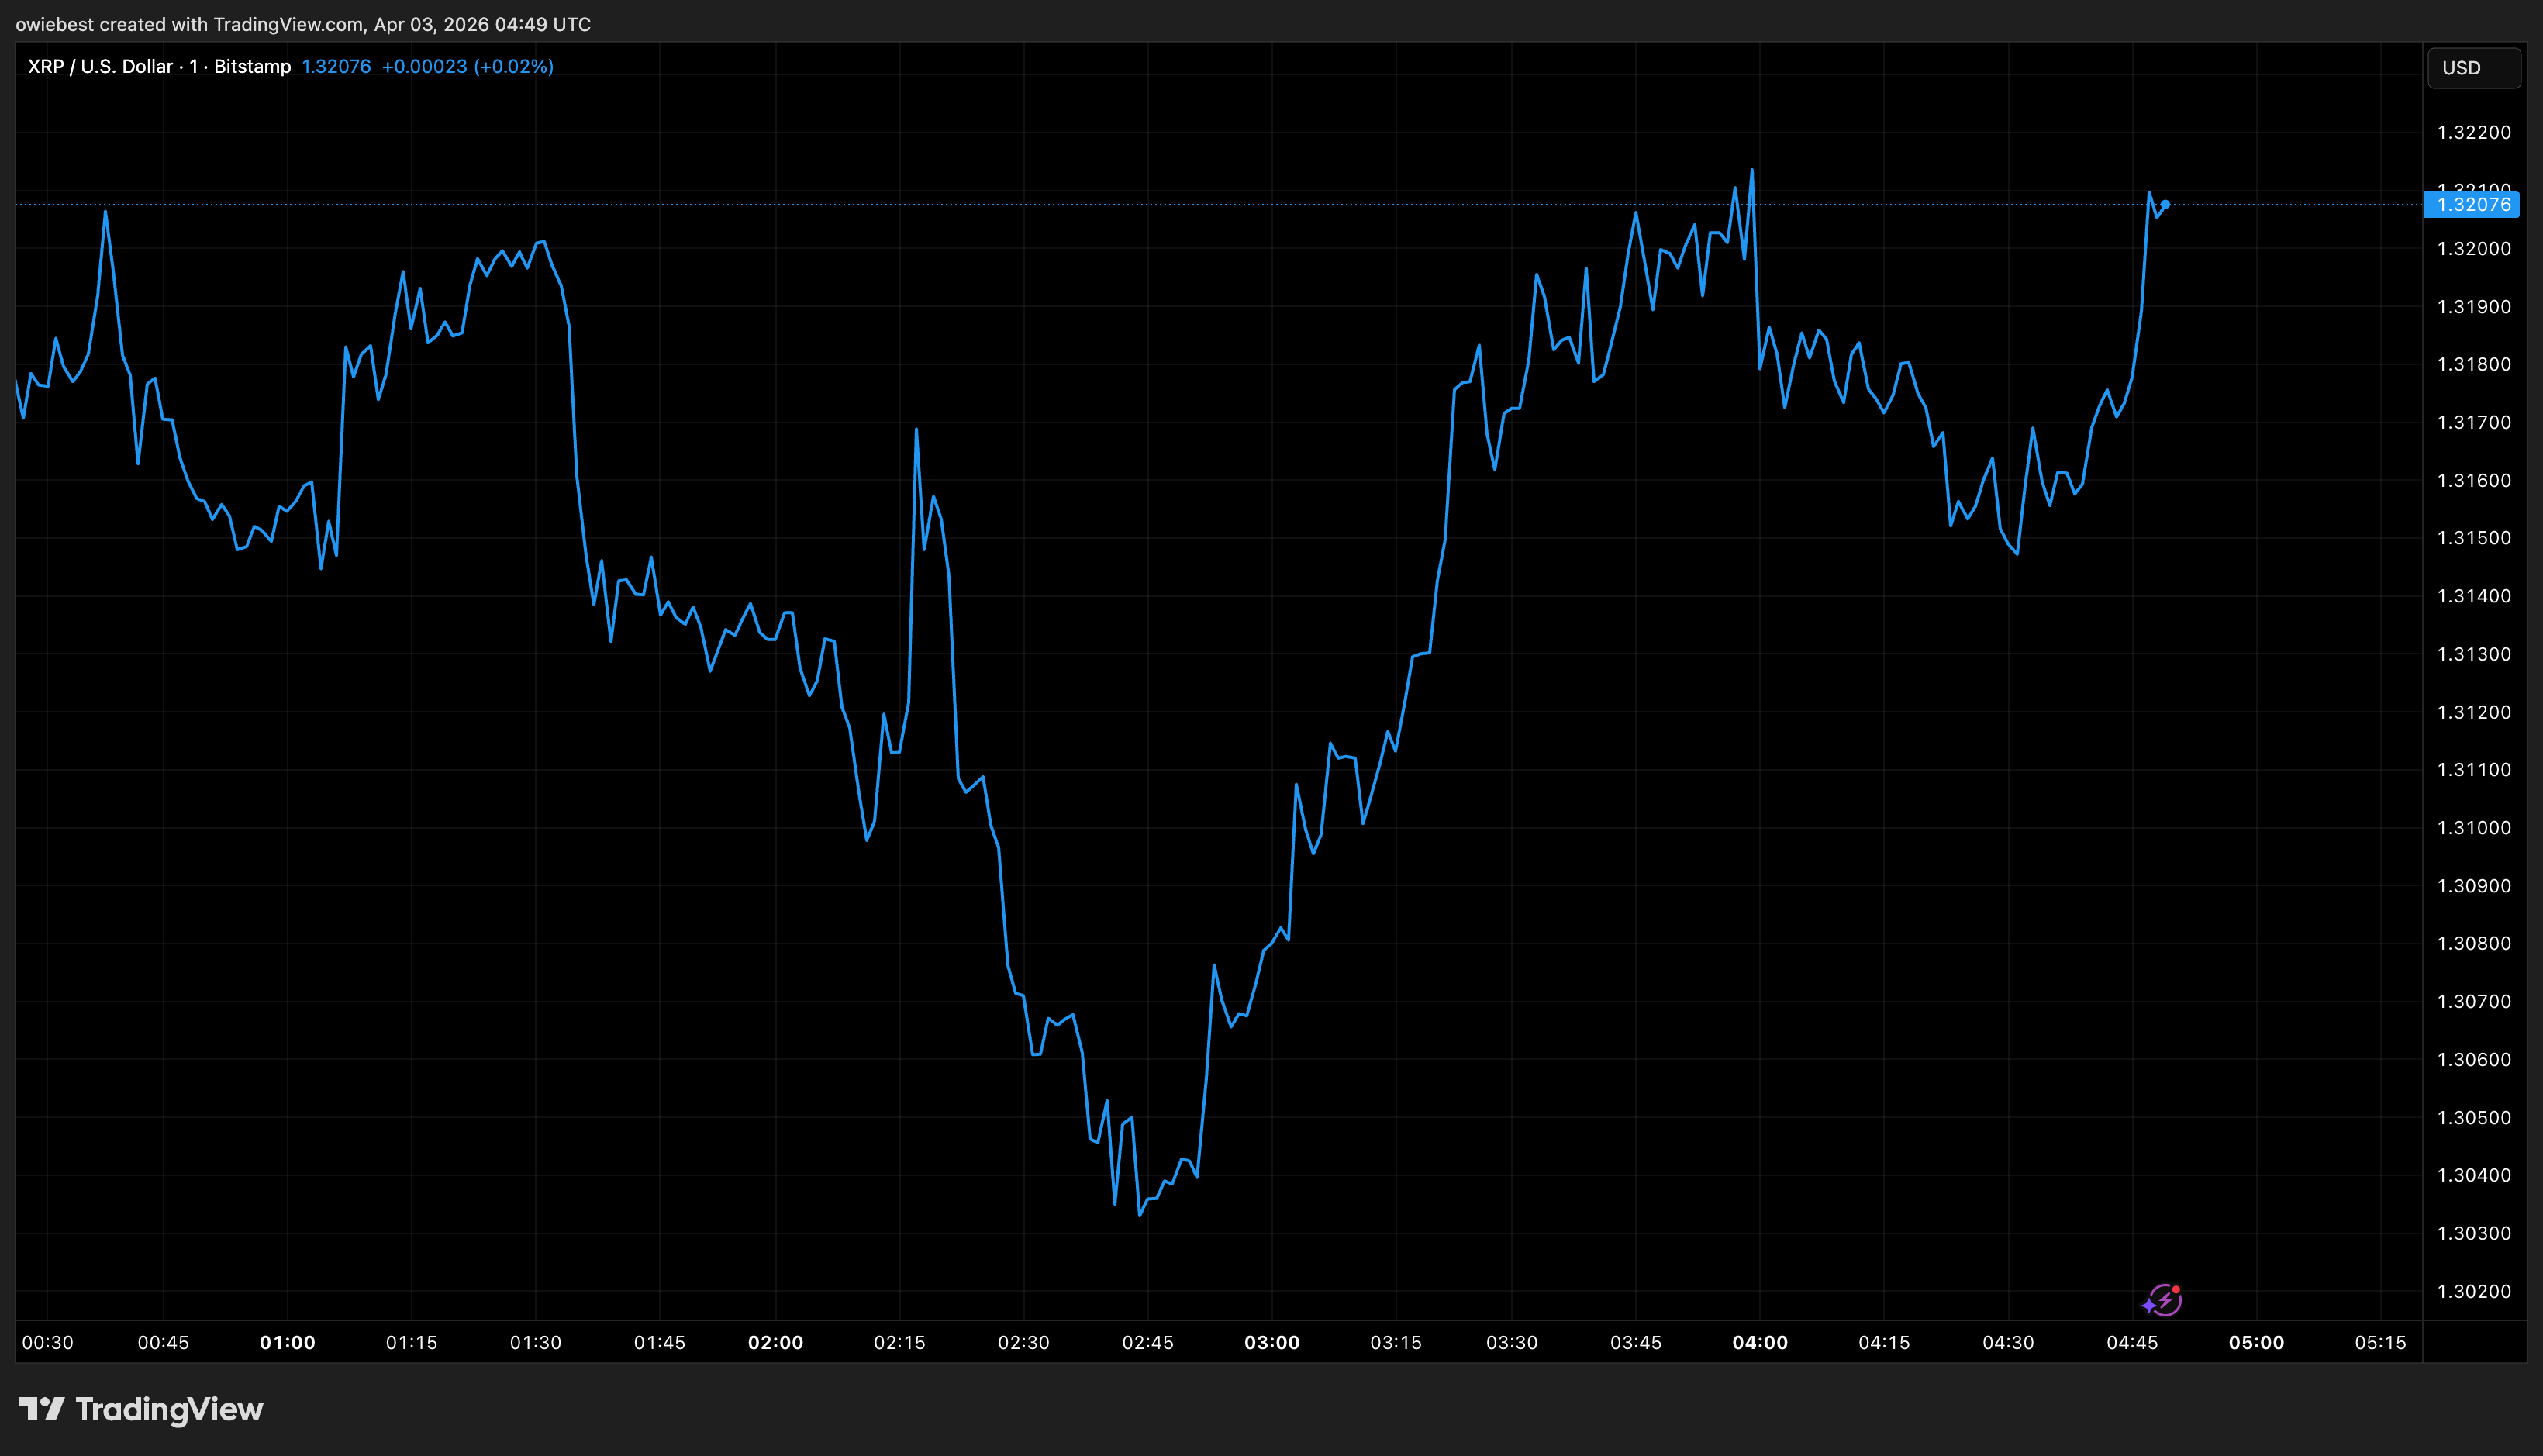
Task: Click the 04:00 label on the time axis
Action: pyautogui.click(x=1759, y=1342)
